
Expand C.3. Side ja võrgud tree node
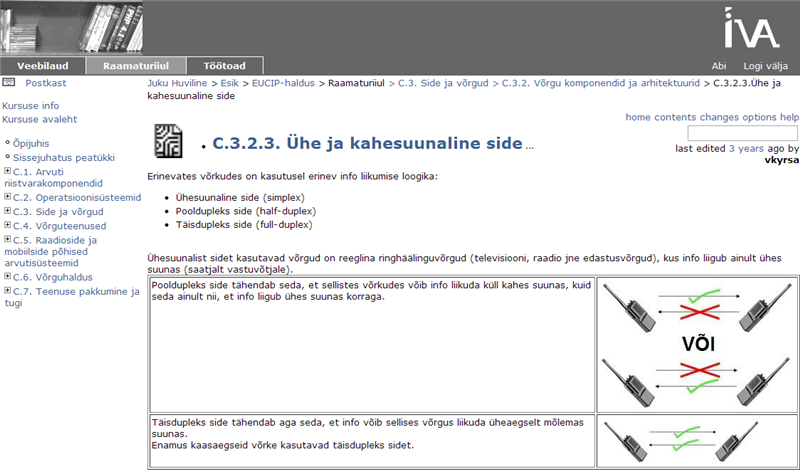click(8, 211)
